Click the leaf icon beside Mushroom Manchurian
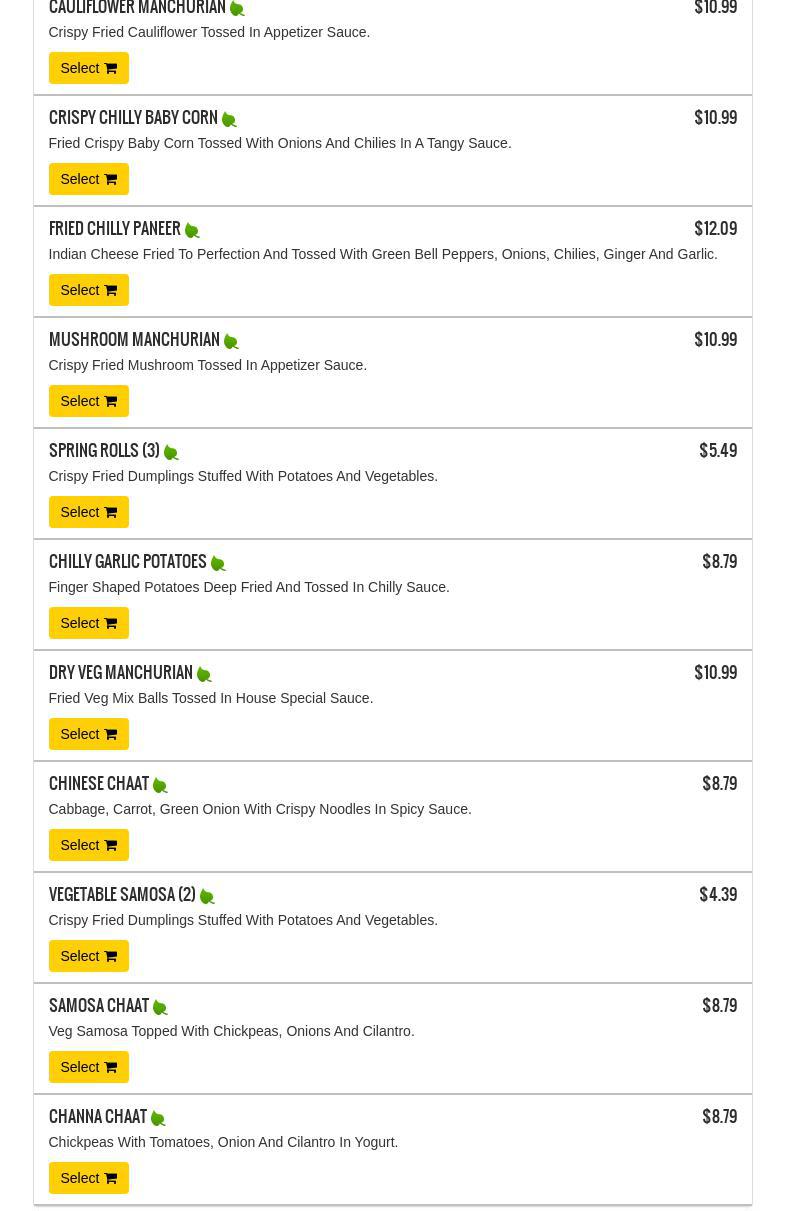The width and height of the screenshot is (785, 1211). click(231, 342)
